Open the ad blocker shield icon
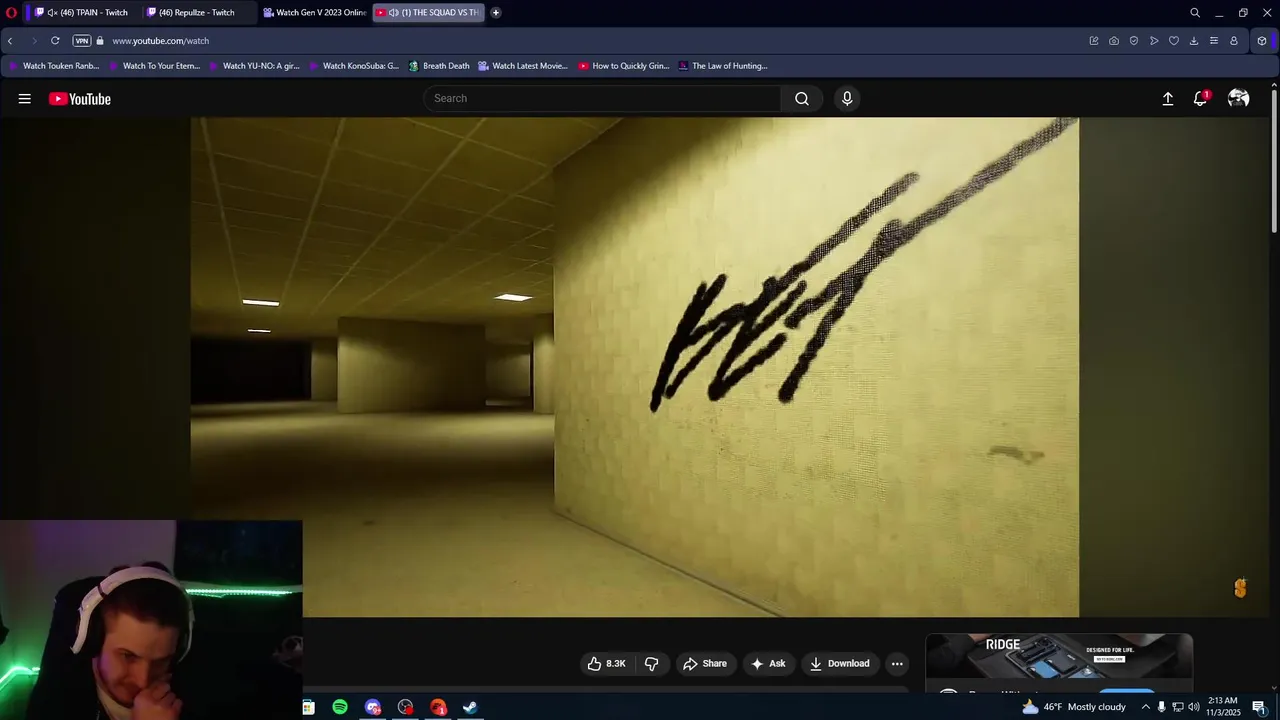 click(1134, 41)
